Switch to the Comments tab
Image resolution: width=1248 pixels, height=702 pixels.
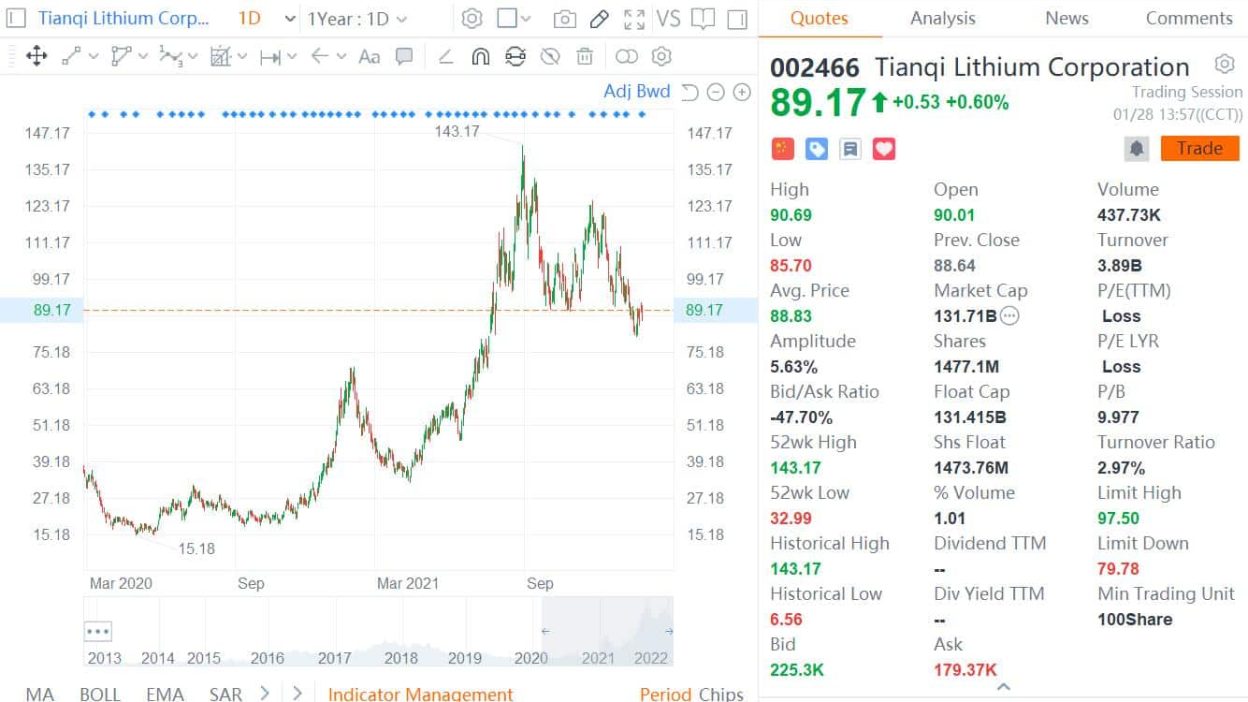click(1189, 18)
